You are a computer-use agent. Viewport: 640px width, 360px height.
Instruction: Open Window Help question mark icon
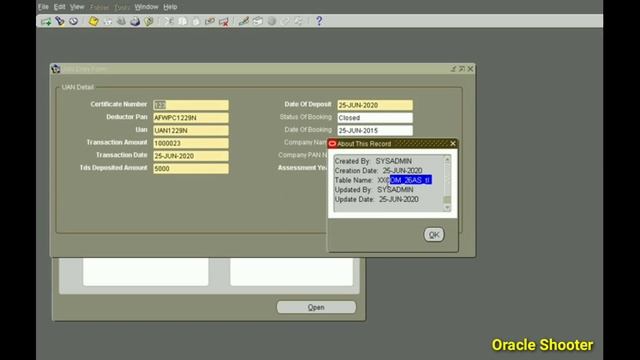click(319, 21)
